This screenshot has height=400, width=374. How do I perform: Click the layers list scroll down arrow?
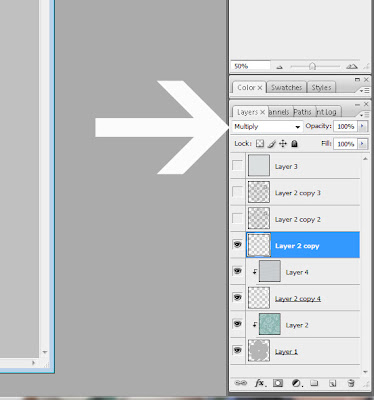(x=365, y=372)
